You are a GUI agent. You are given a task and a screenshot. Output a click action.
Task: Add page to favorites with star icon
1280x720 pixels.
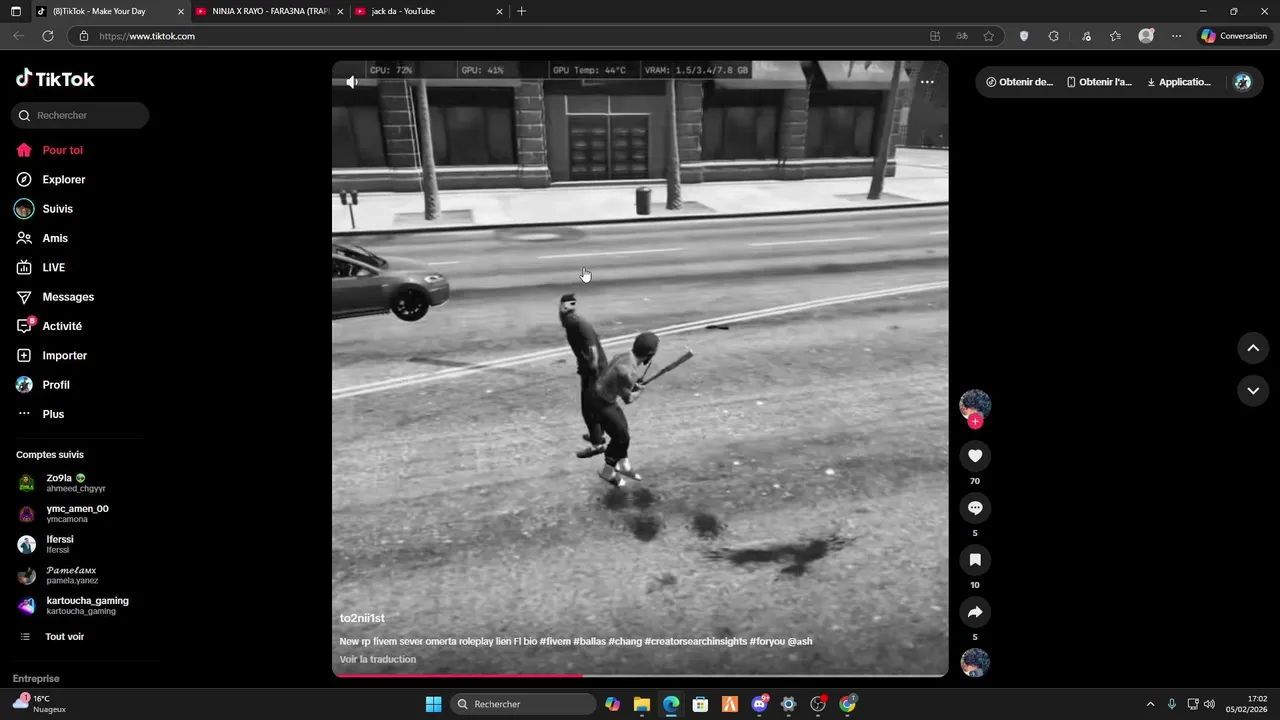click(x=989, y=36)
